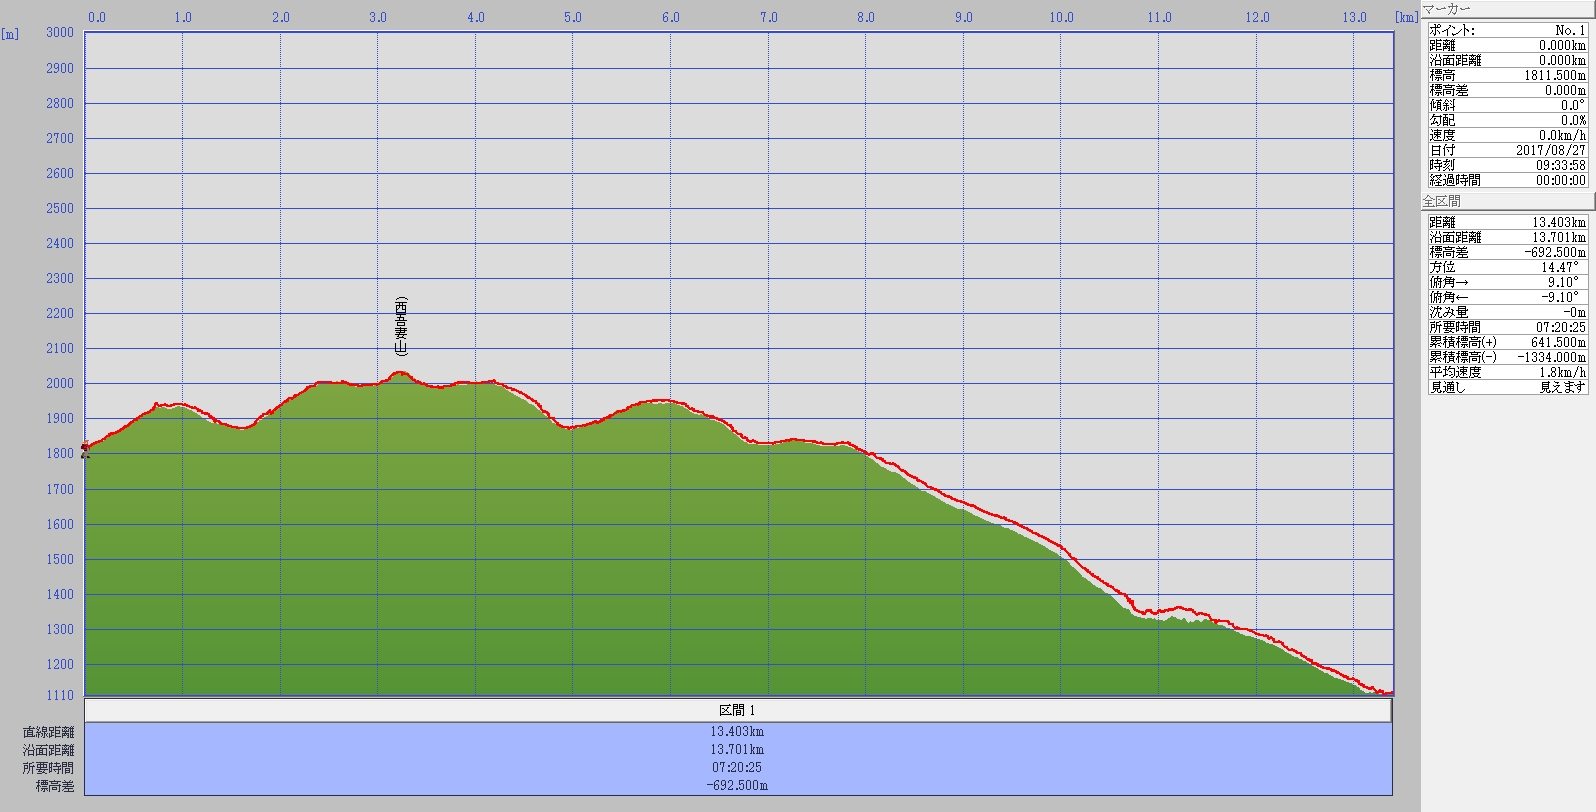Select the 1110 minimum elevation axis label
Image resolution: width=1596 pixels, height=812 pixels.
60,695
